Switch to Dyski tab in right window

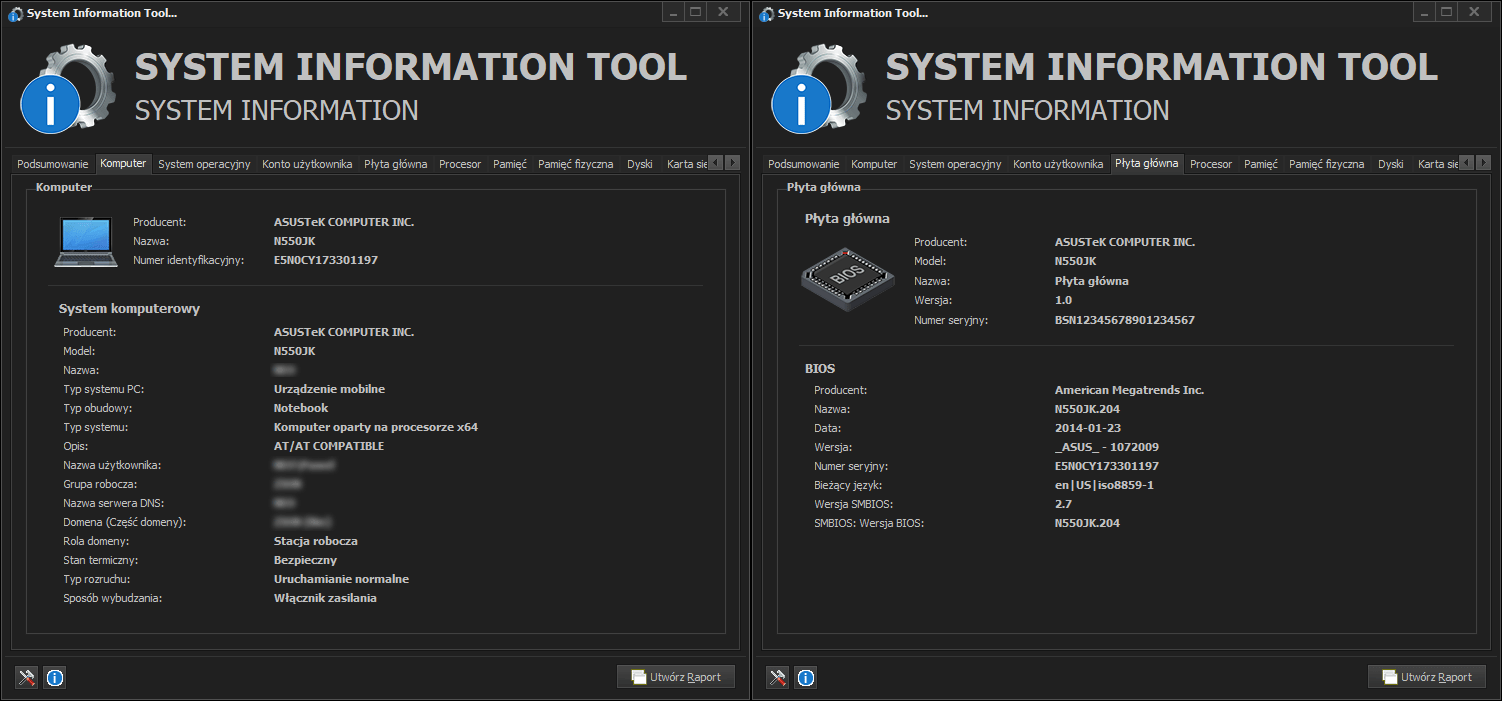coord(1391,164)
